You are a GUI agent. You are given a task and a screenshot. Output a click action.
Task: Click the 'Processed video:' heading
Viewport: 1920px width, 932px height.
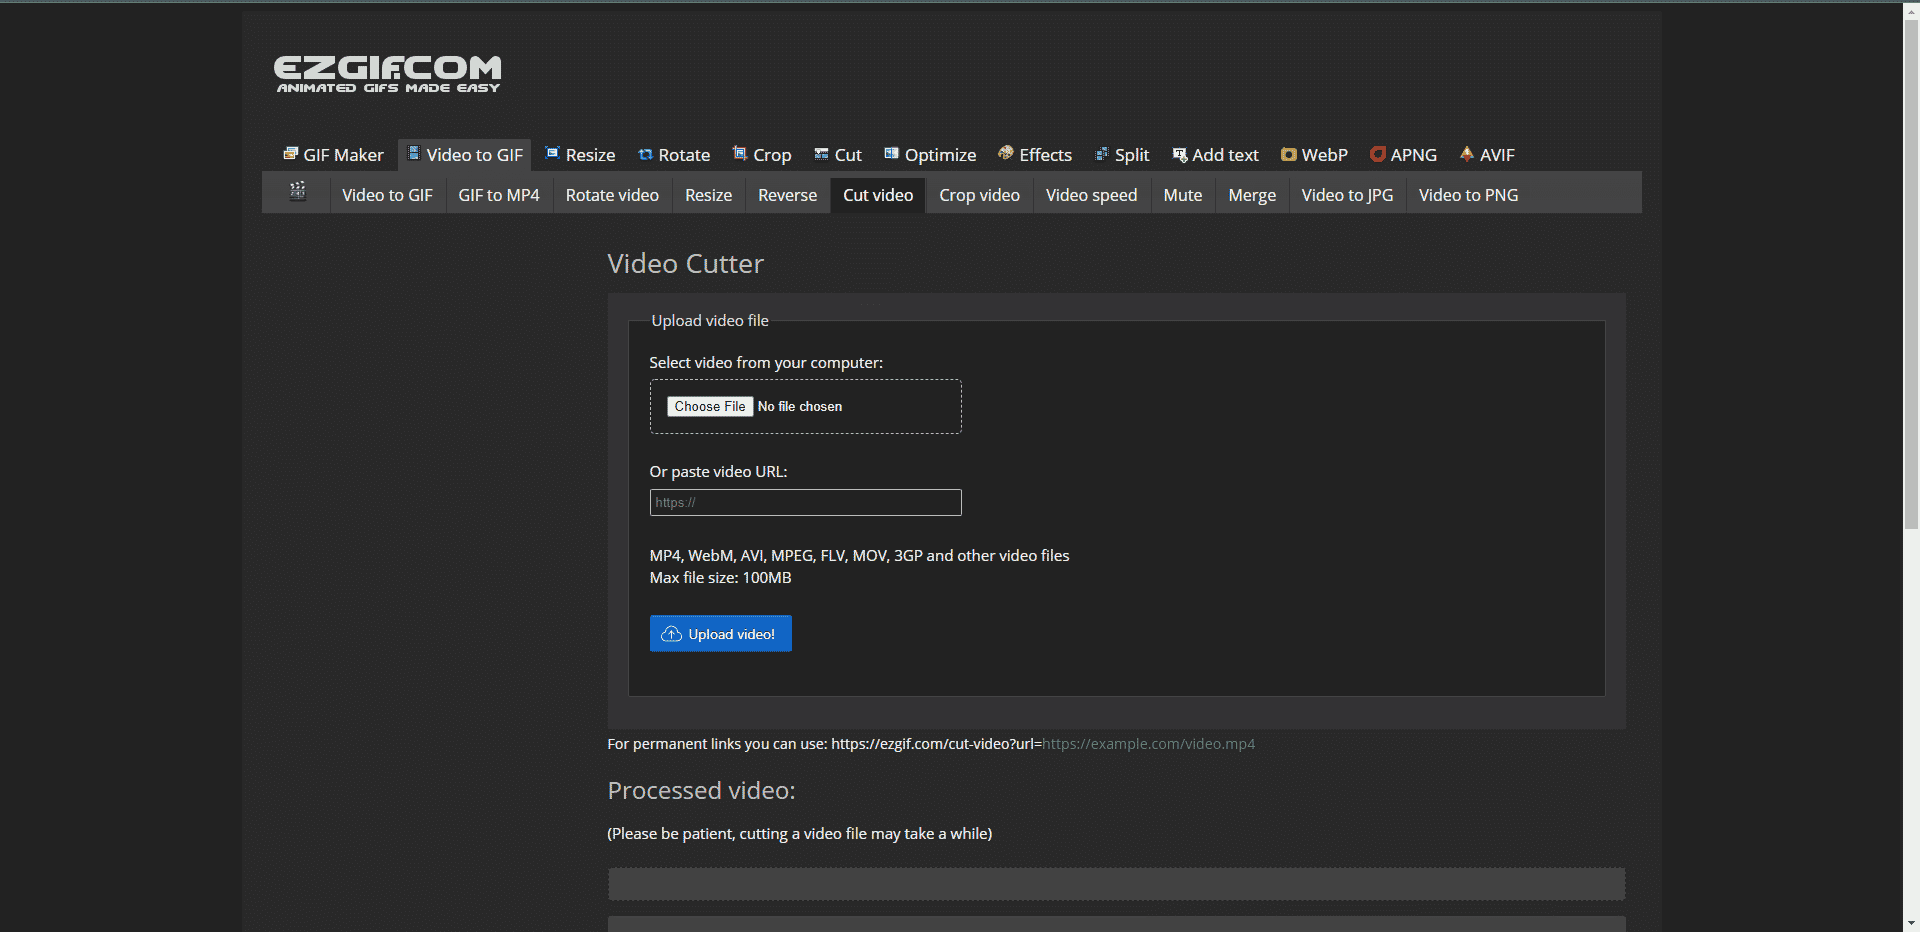(702, 791)
